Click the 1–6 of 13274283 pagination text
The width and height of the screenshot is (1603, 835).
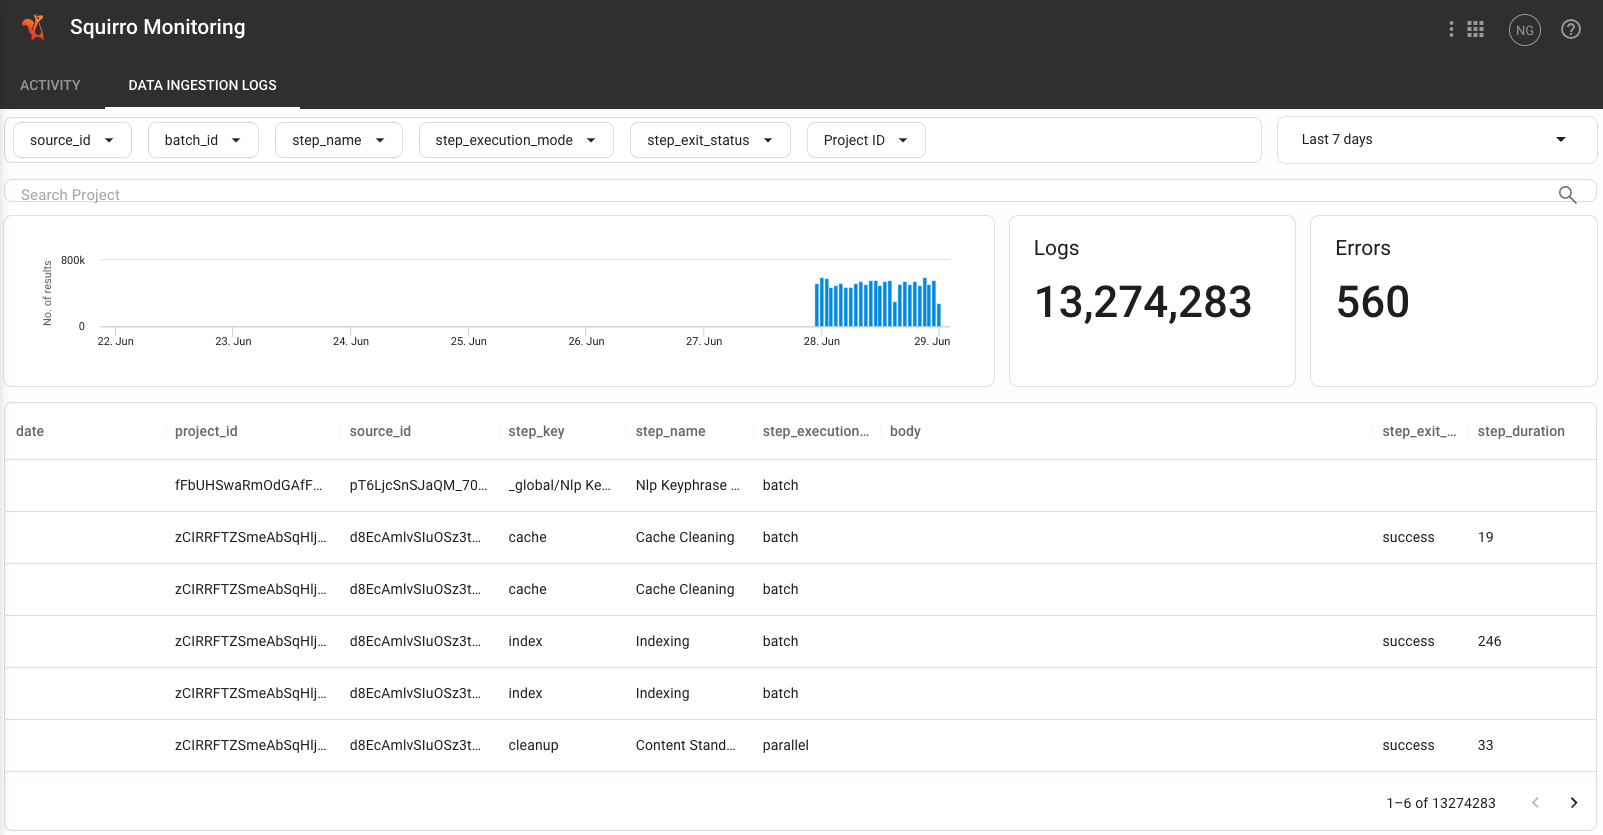click(1441, 803)
